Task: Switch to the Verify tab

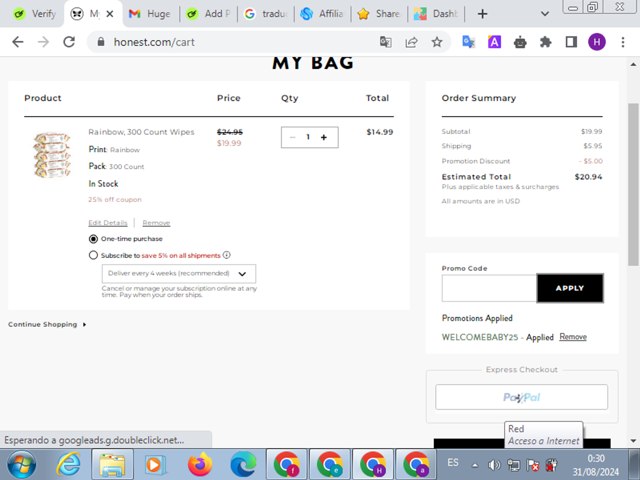Action: 35,14
